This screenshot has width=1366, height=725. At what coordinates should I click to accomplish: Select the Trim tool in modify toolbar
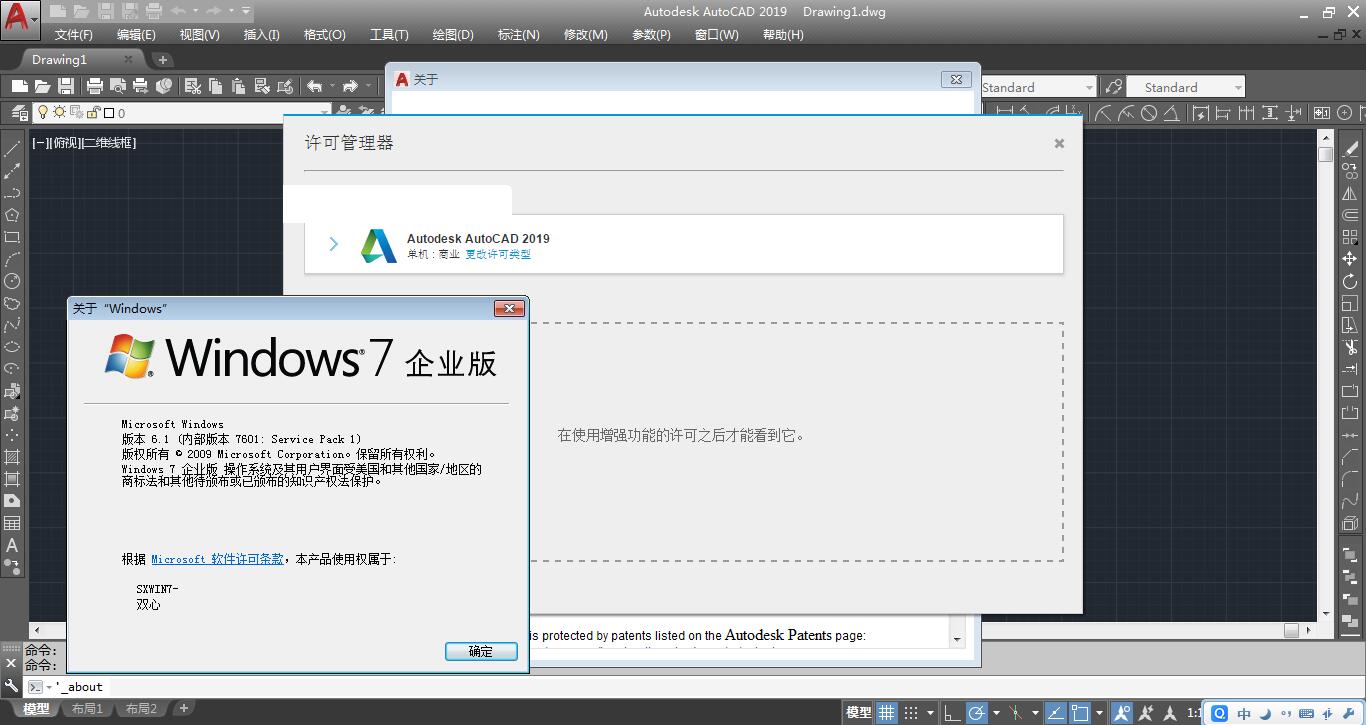pos(1350,347)
